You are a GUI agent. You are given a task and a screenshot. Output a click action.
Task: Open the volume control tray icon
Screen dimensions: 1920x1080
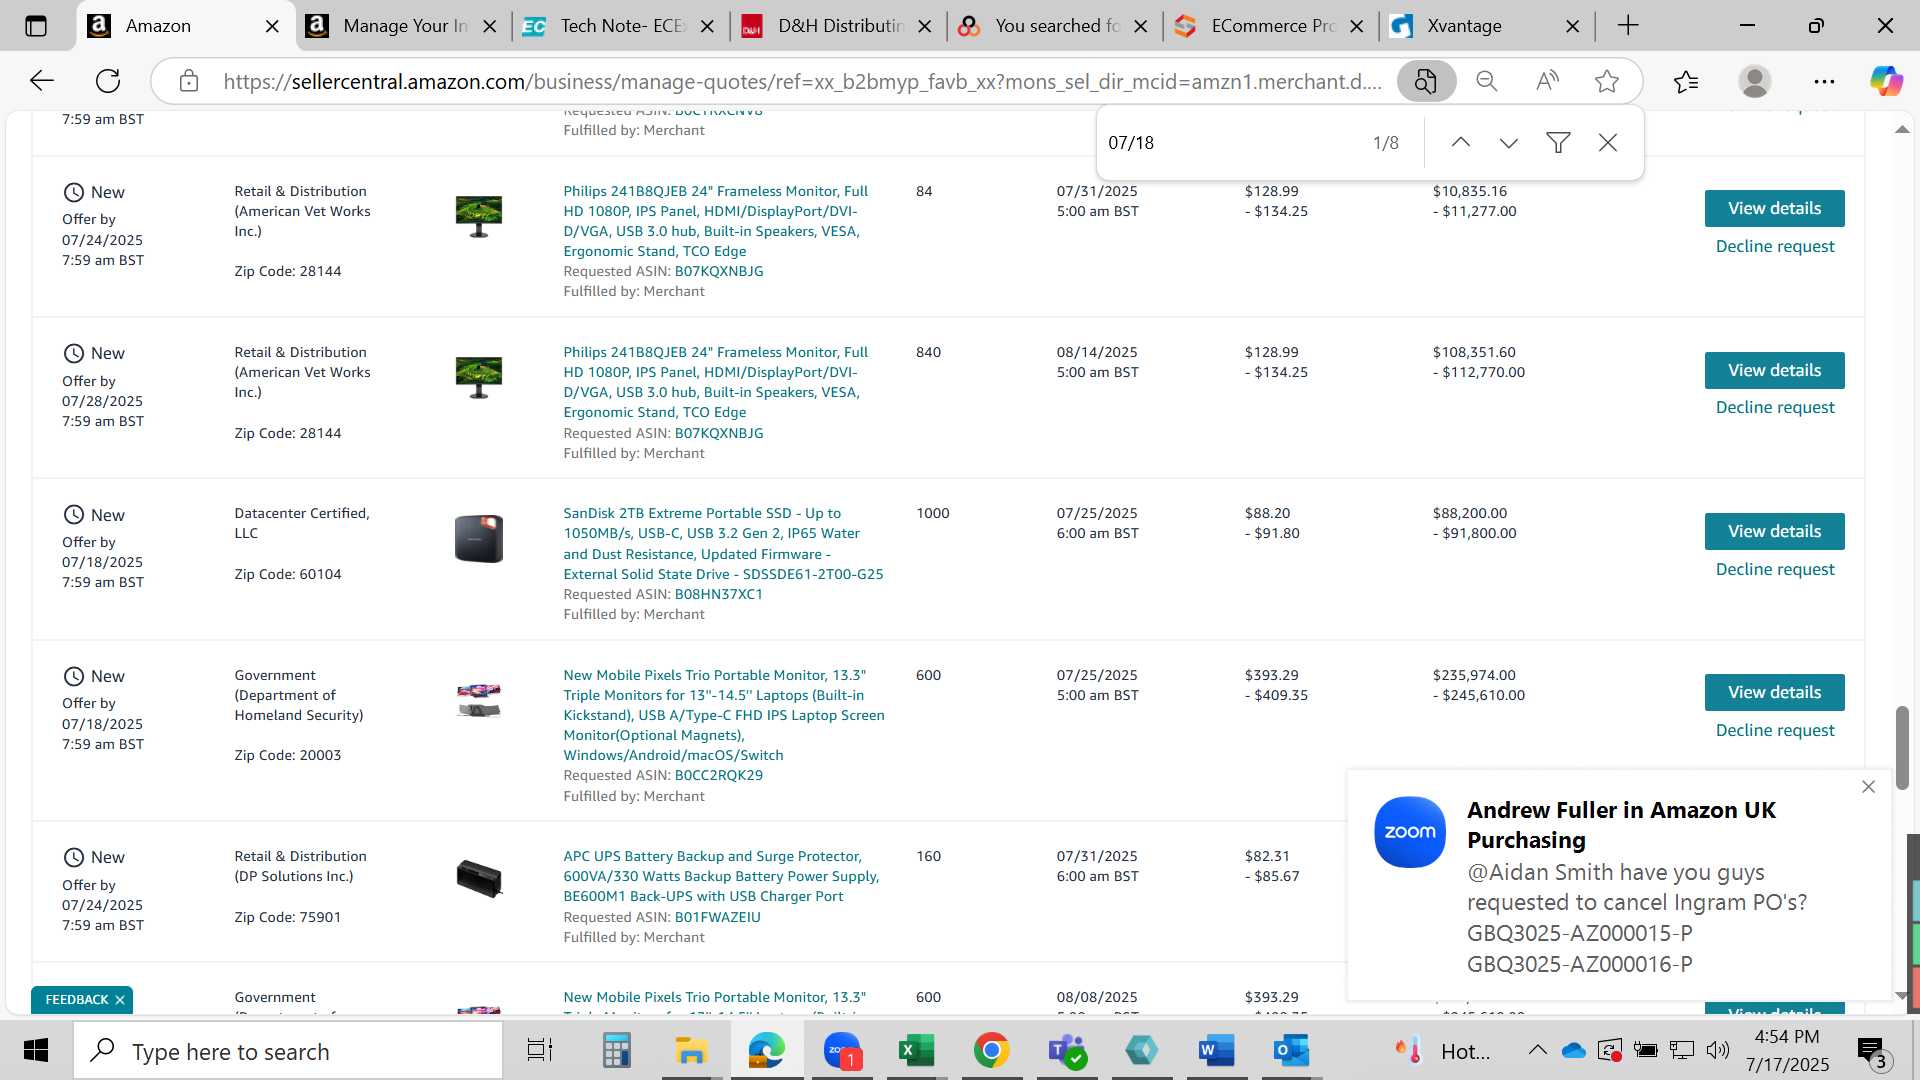(1718, 1050)
